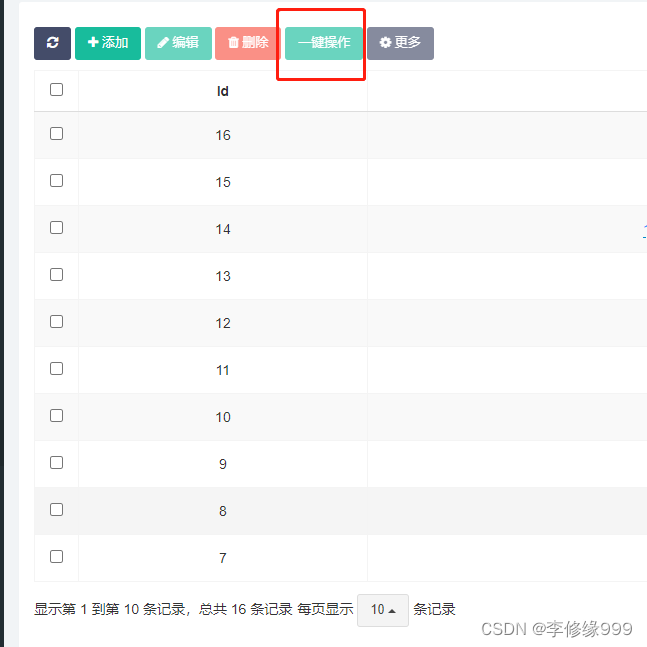647x647 pixels.
Task: Click the Id cell showing 15
Action: pos(223,182)
